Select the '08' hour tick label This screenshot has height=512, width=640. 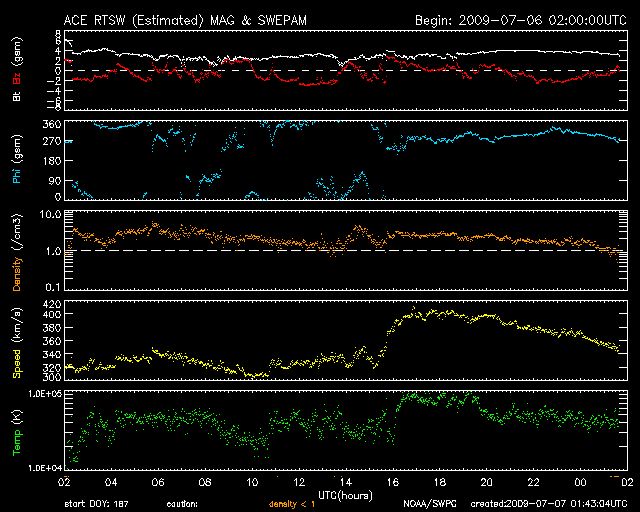click(x=205, y=483)
